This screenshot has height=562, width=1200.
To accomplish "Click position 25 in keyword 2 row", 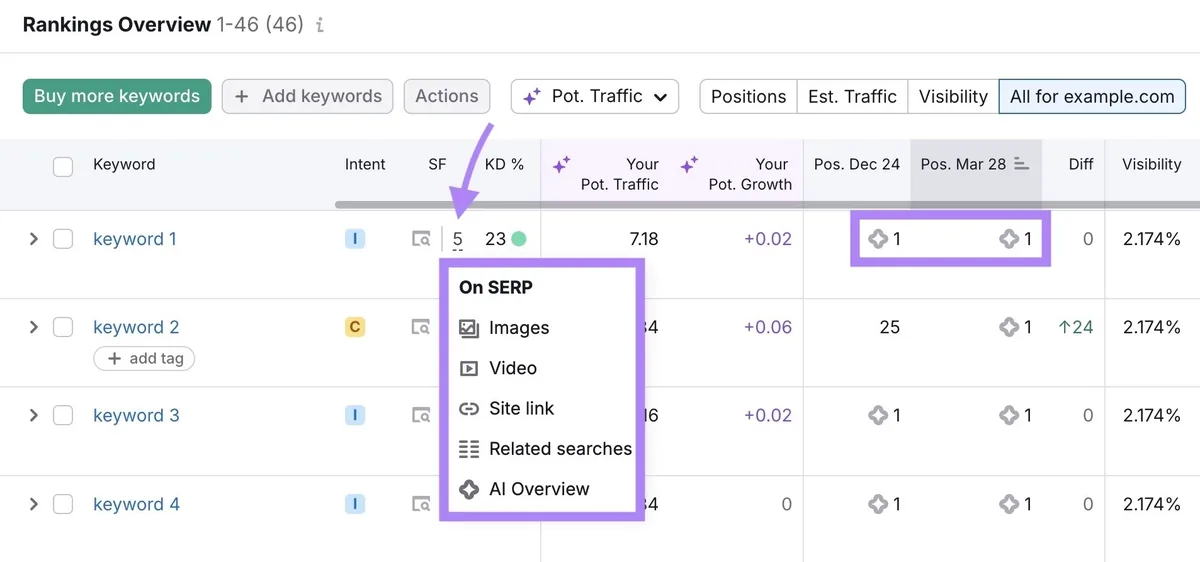I will point(889,327).
